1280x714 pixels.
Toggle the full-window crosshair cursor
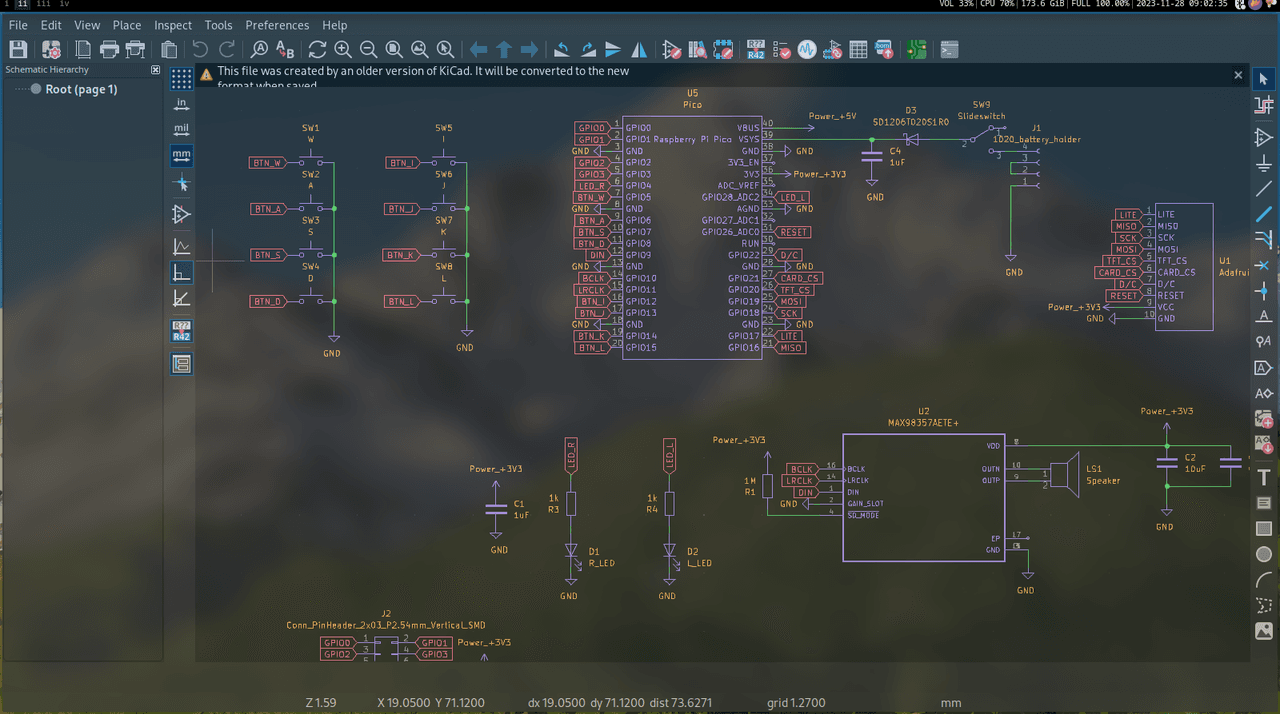click(x=181, y=184)
